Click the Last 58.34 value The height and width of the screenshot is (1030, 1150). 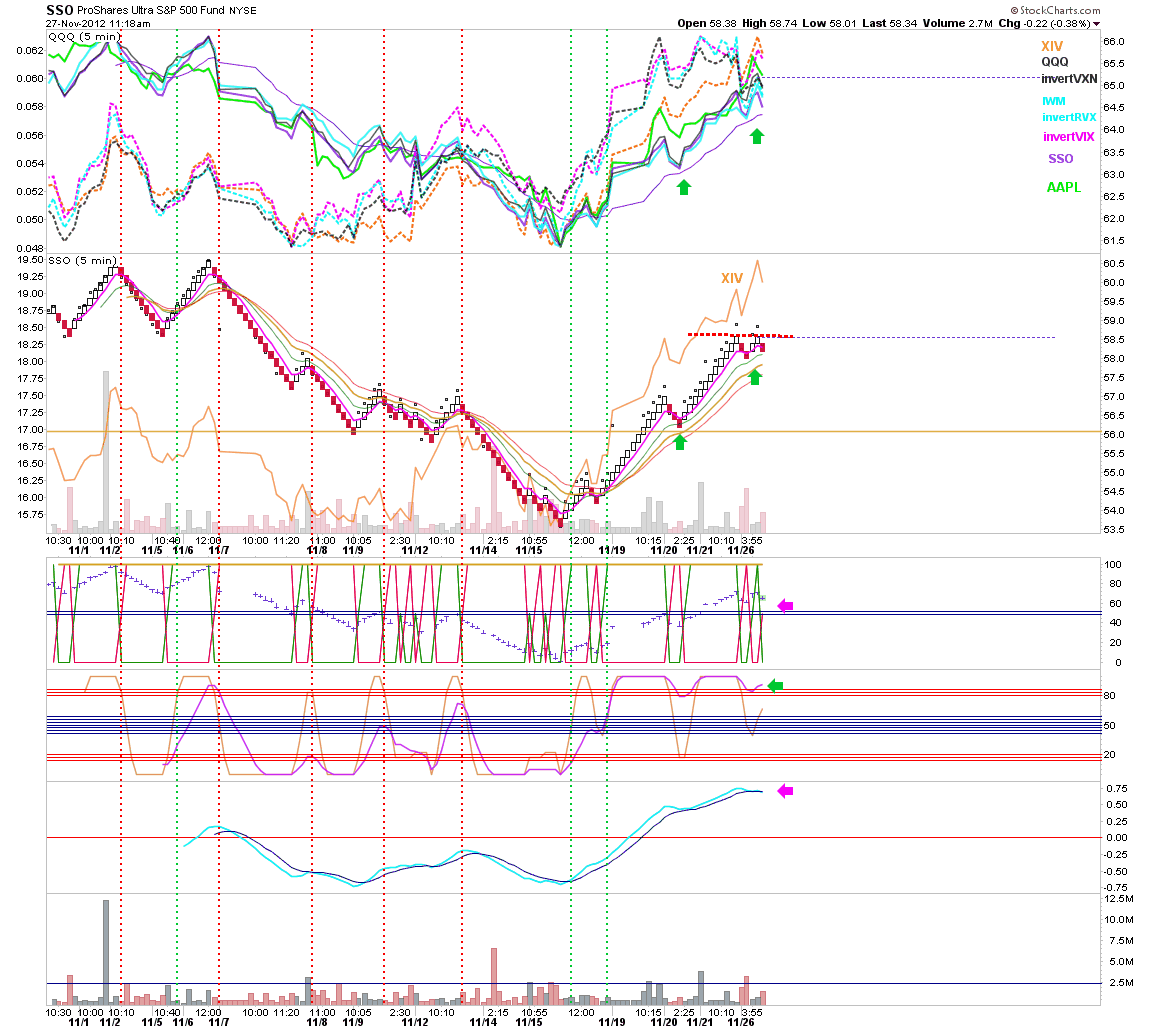coord(890,23)
